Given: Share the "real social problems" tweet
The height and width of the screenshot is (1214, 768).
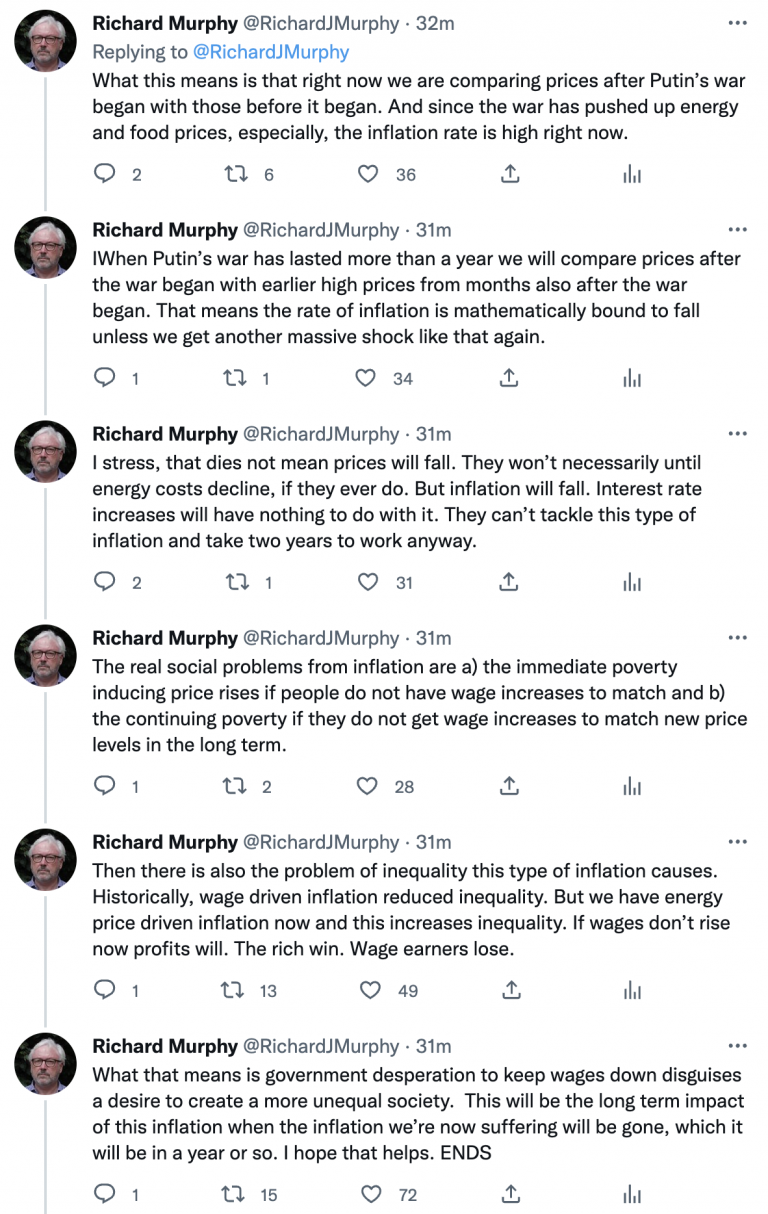Looking at the screenshot, I should 509,786.
